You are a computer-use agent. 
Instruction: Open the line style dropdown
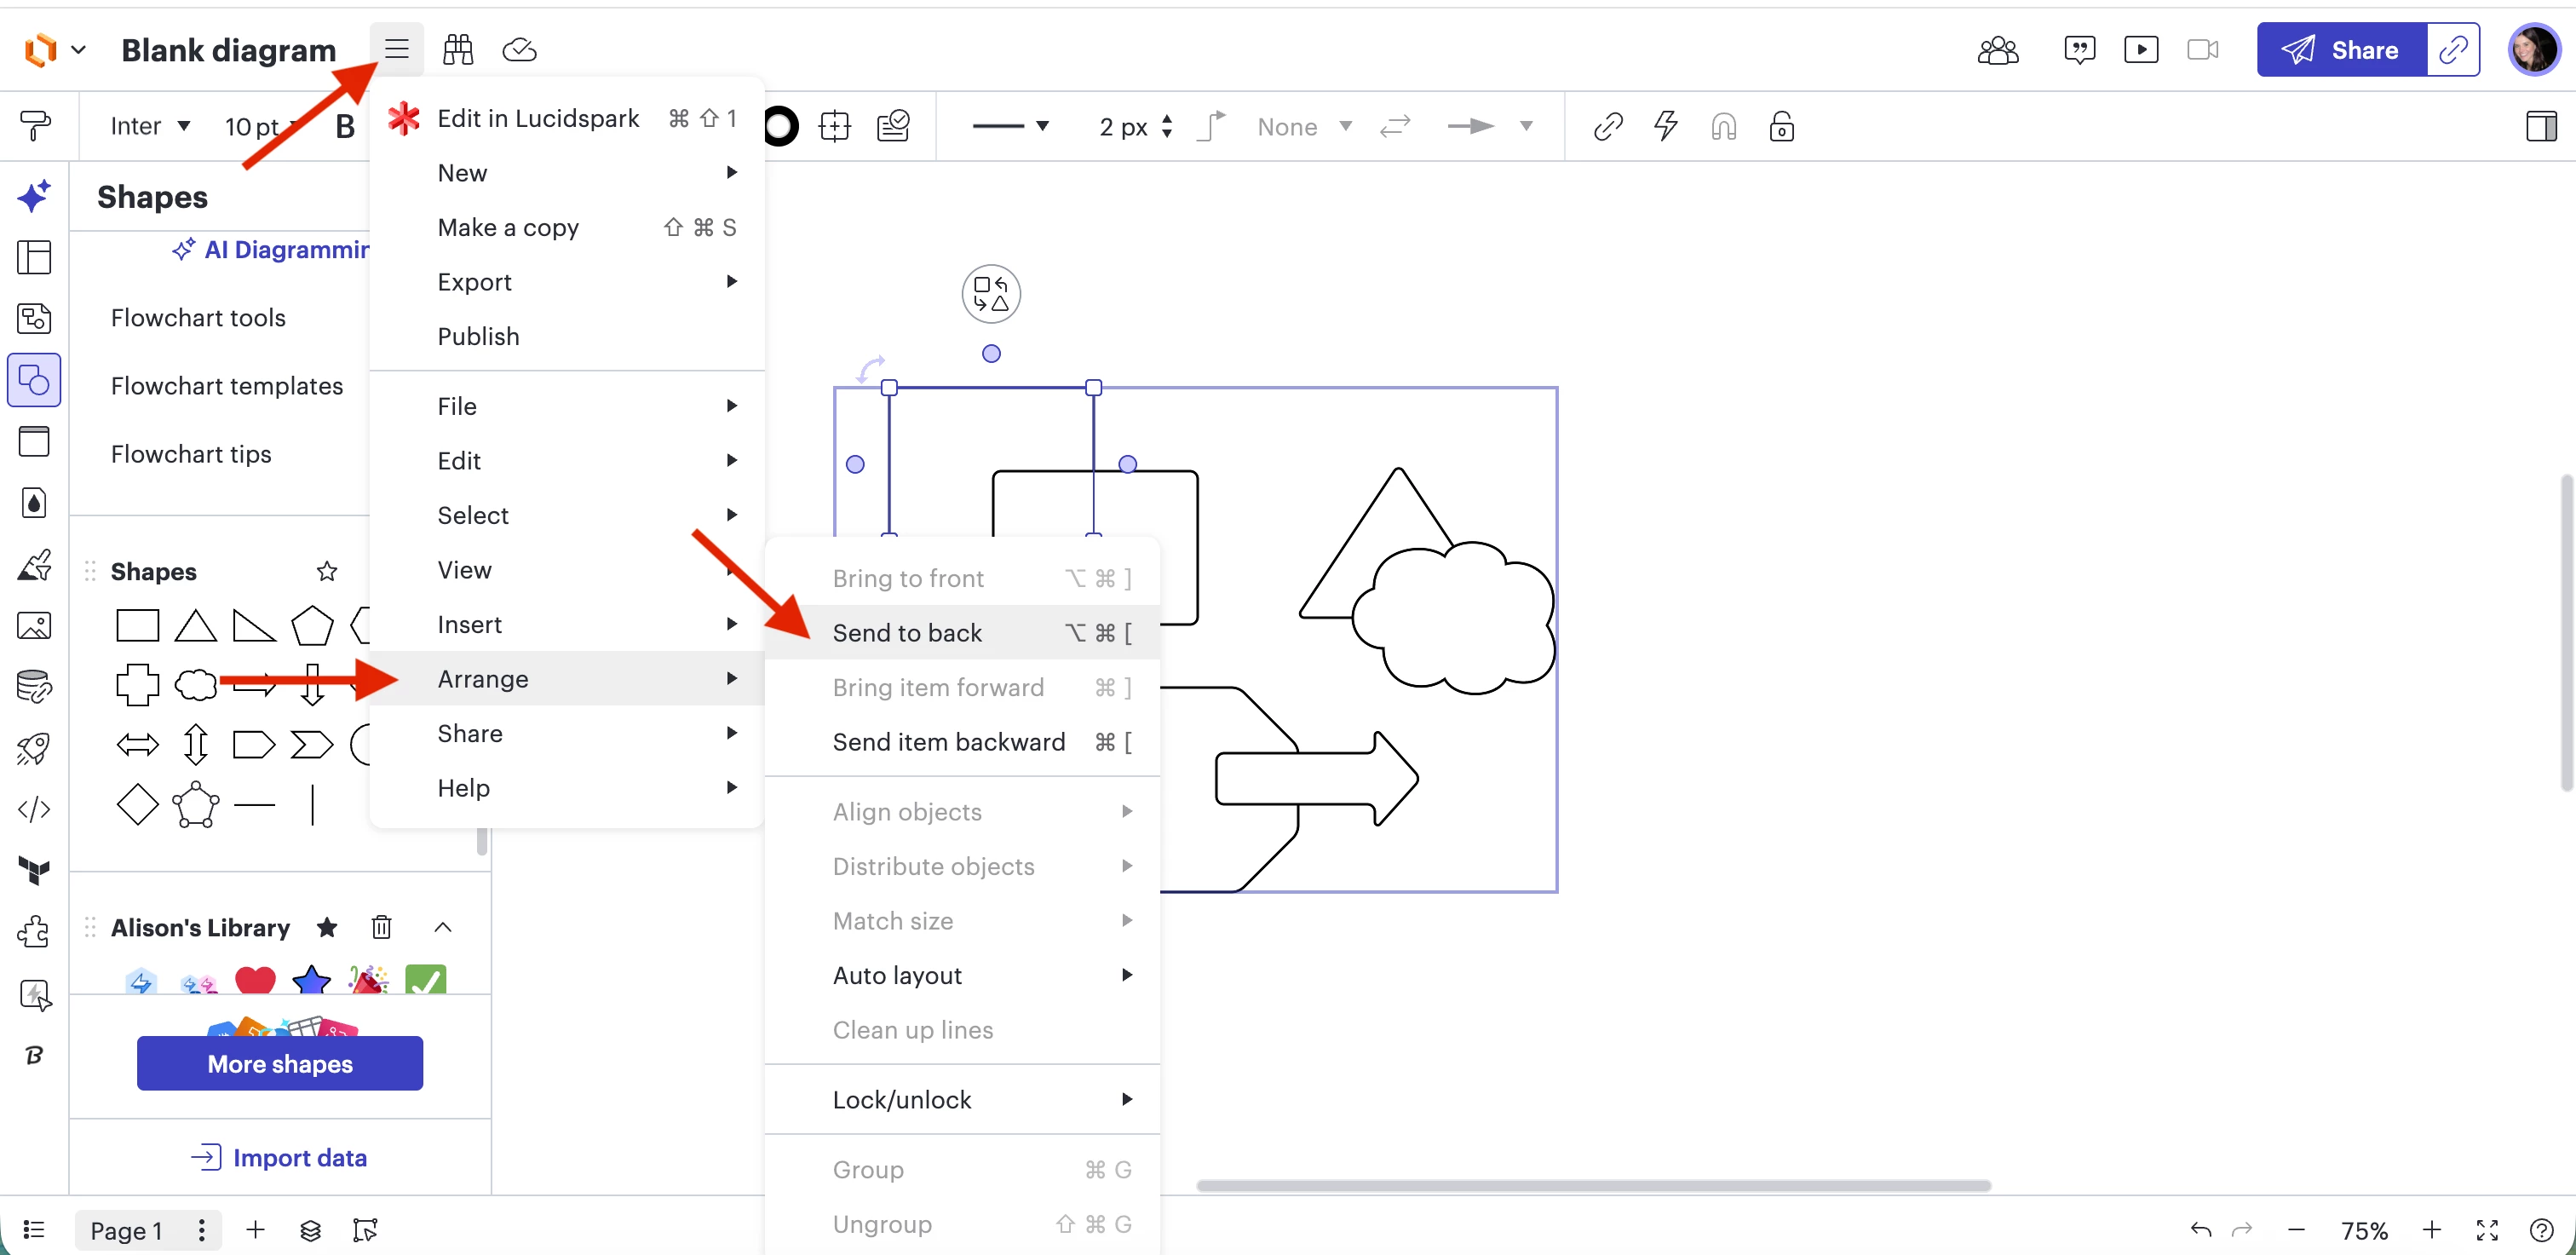[1011, 126]
